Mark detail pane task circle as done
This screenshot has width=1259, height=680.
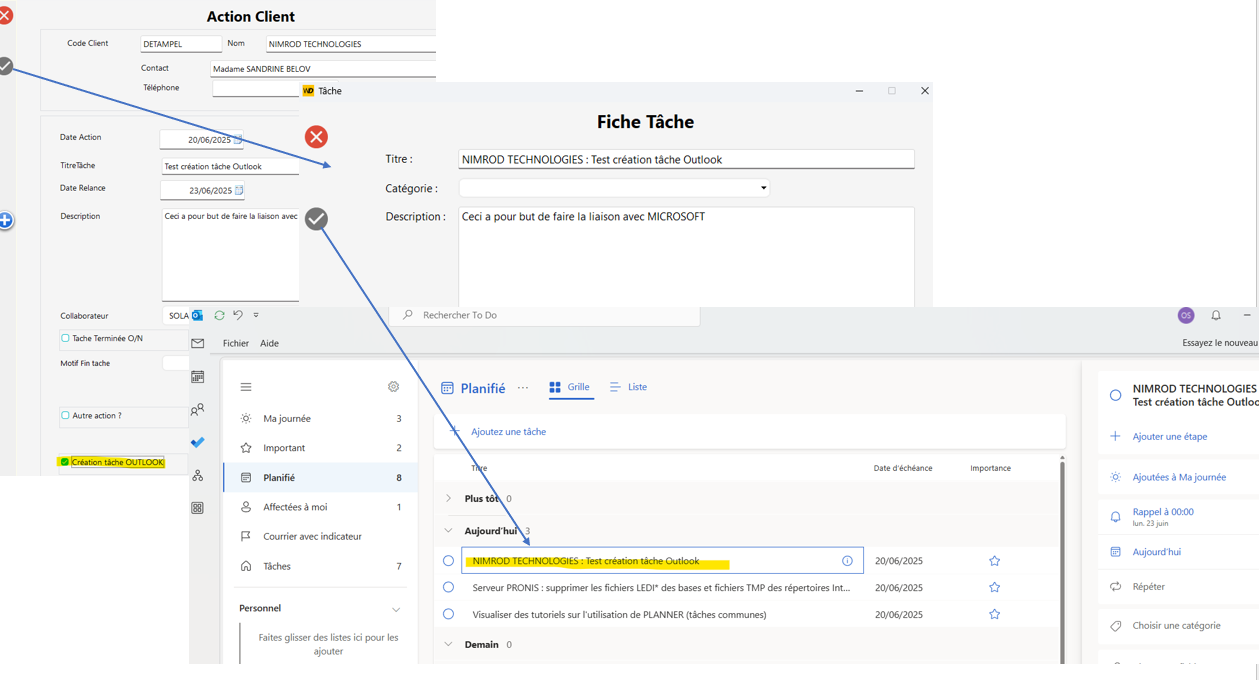point(1116,395)
